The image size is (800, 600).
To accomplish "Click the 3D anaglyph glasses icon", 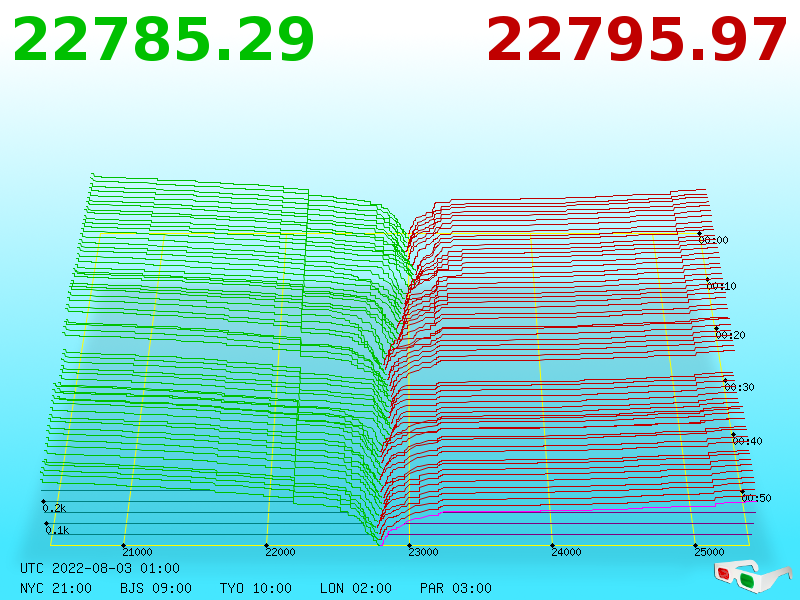I will pos(752,576).
